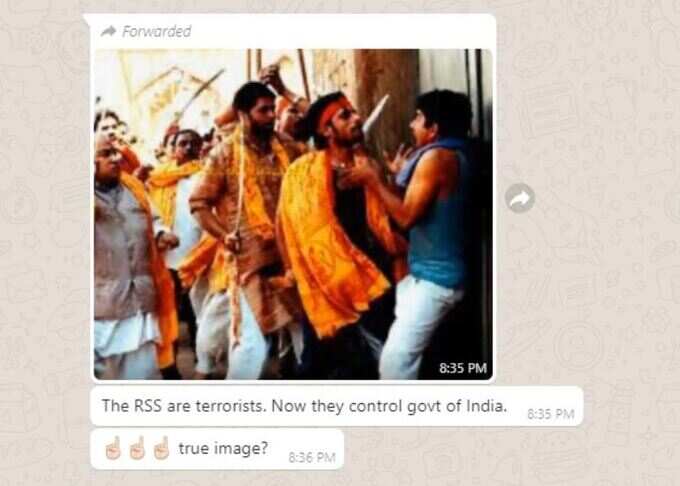
Task: Select the 'true image?' message text
Action: coord(223,448)
